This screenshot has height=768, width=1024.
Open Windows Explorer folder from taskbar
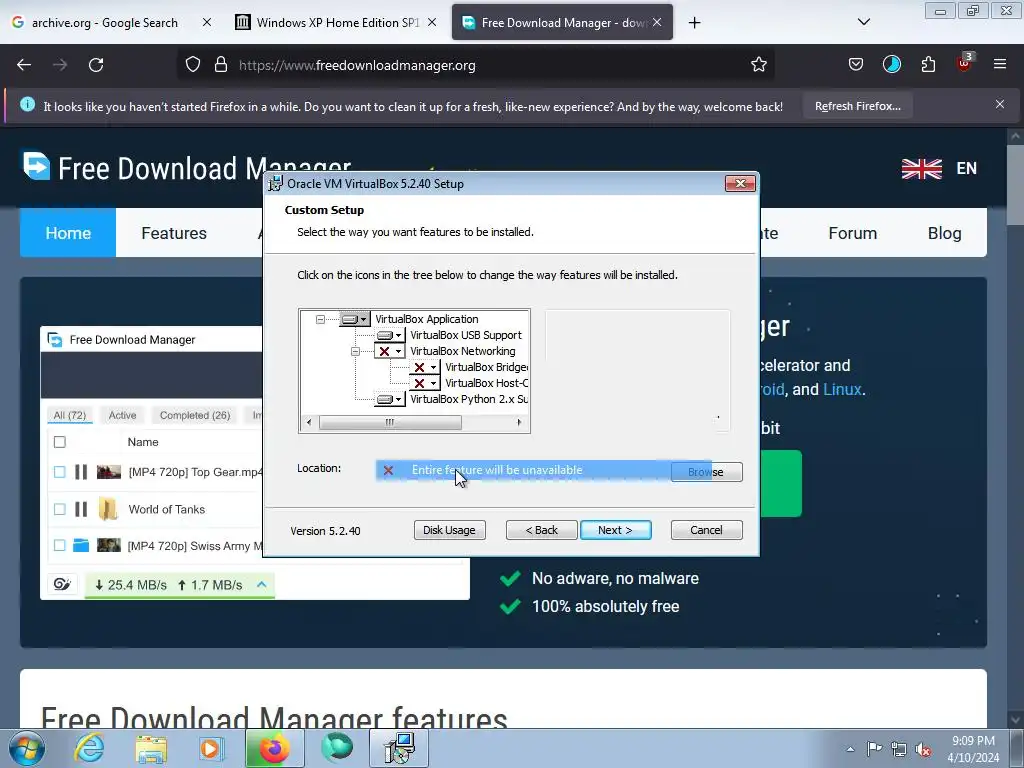pos(151,749)
